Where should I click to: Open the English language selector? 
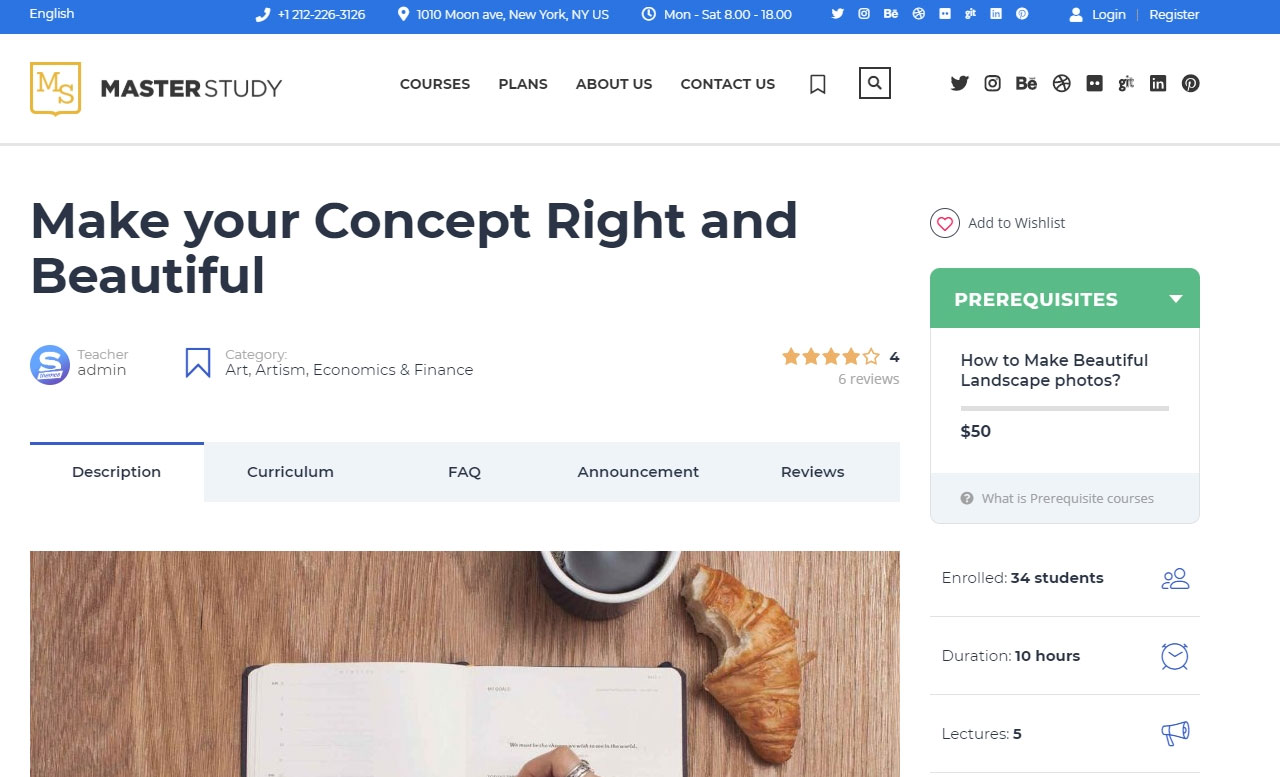pos(52,14)
